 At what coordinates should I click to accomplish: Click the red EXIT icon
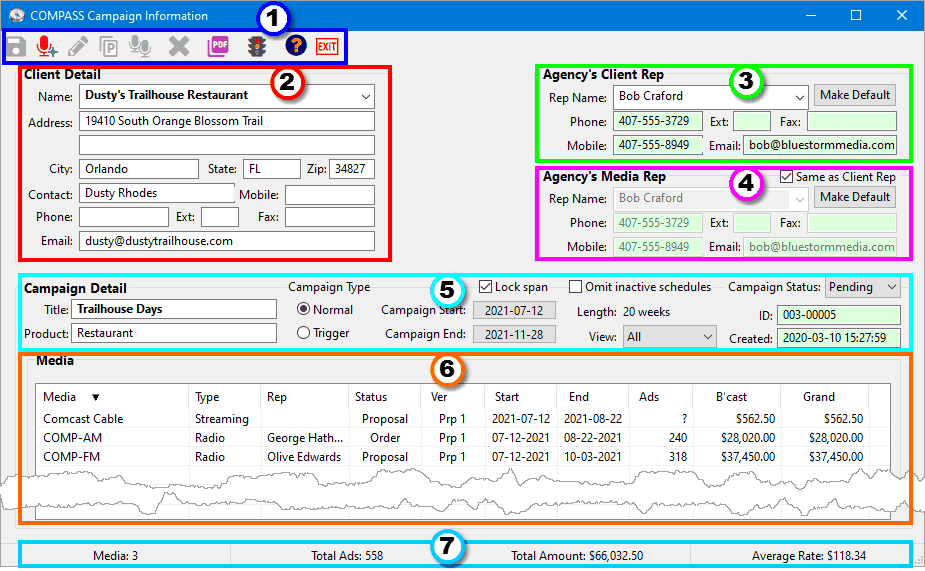[327, 46]
